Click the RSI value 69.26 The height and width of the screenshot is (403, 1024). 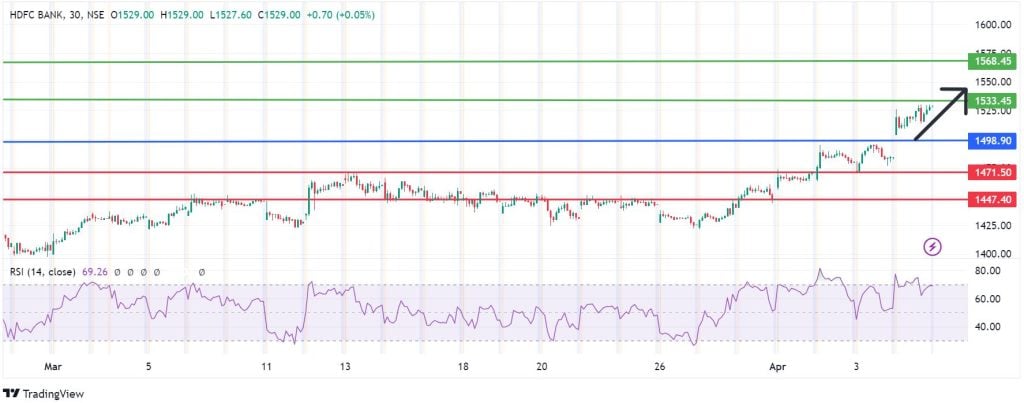tap(95, 272)
